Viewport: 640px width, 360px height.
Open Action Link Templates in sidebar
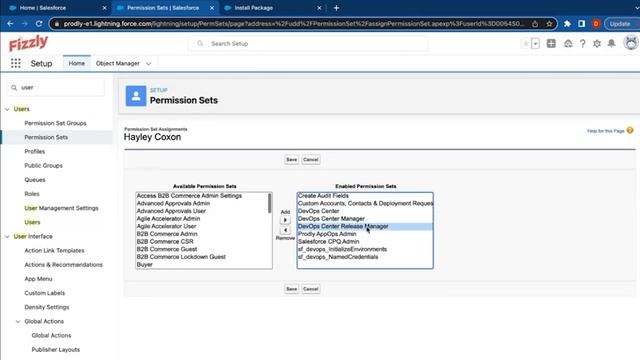[x=54, y=251]
